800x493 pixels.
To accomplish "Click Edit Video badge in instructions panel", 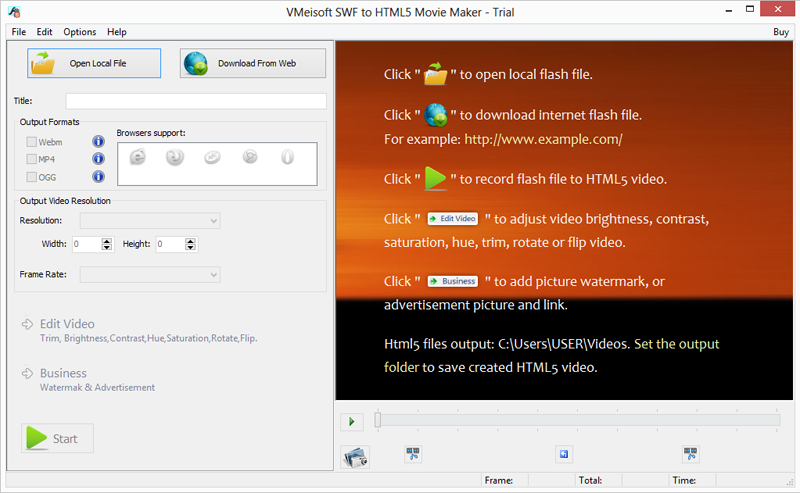I will point(453,218).
